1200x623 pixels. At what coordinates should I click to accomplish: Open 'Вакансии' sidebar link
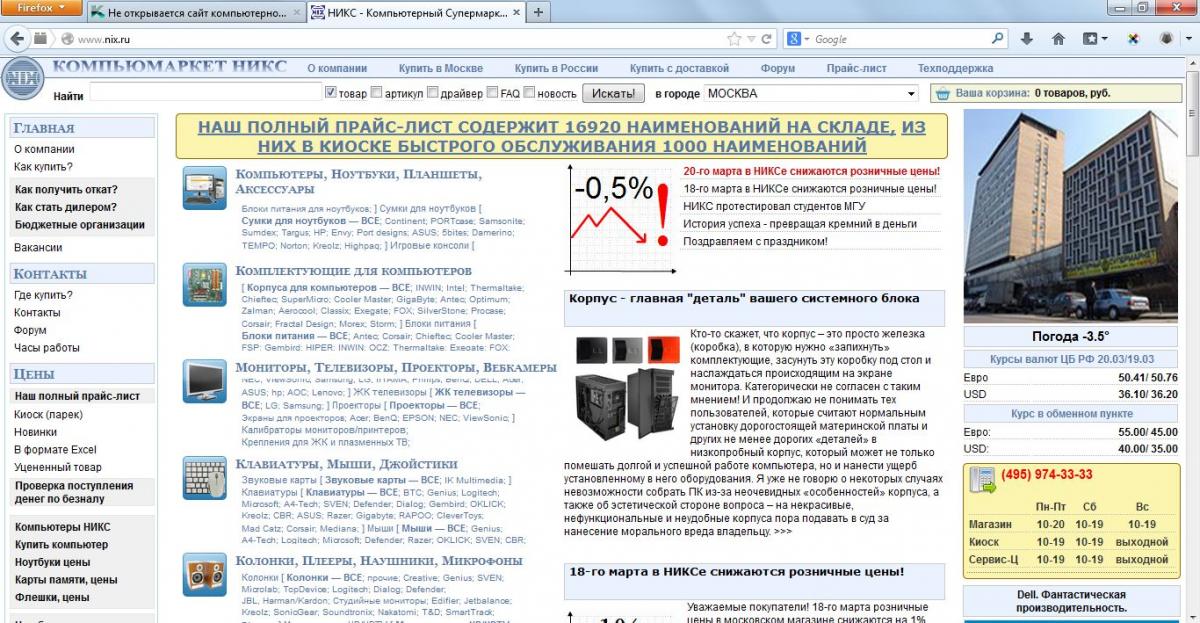[38, 247]
